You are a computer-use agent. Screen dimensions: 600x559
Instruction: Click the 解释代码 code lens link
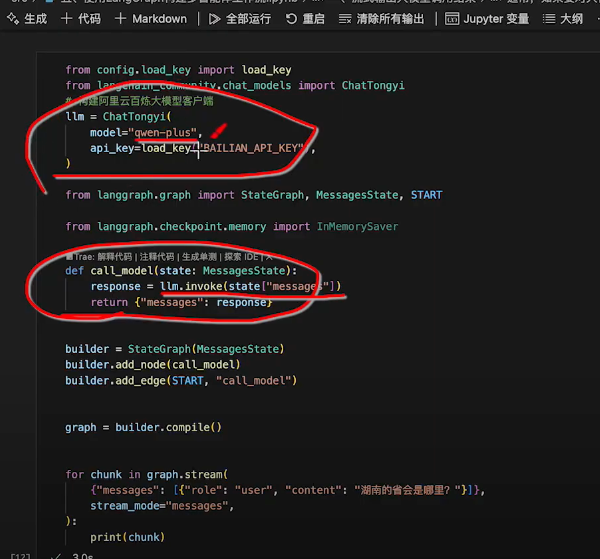tap(114, 256)
